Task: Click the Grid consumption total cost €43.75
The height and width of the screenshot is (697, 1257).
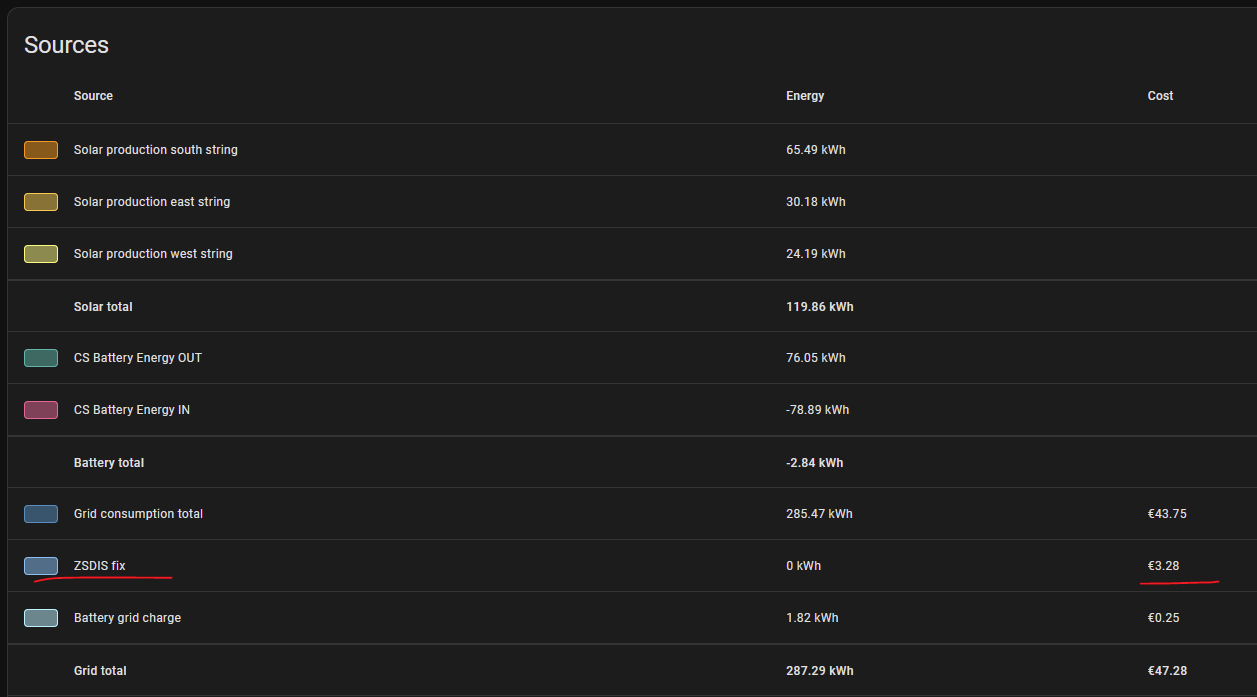Action: [x=1167, y=514]
